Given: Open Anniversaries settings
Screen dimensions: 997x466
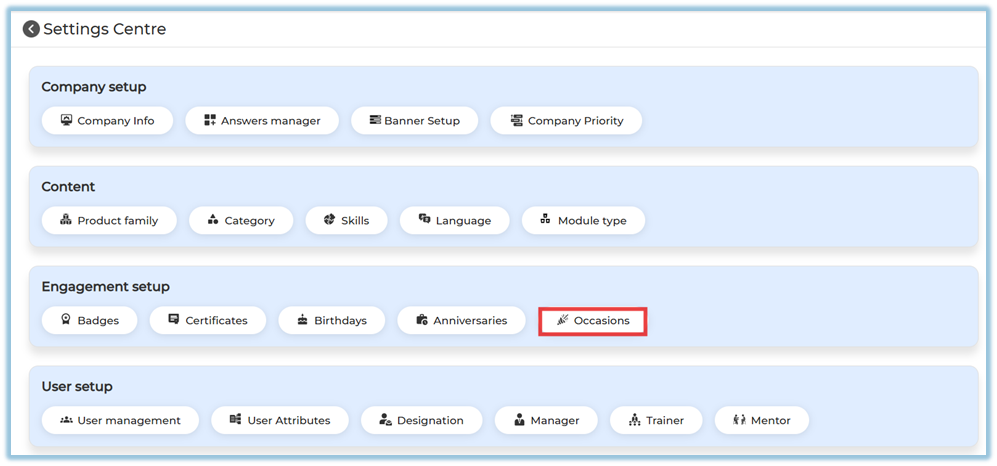Looking at the screenshot, I should click(461, 321).
